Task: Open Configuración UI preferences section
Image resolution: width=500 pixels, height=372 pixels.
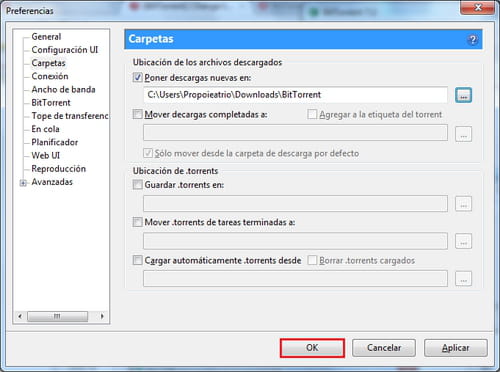Action: click(65, 50)
